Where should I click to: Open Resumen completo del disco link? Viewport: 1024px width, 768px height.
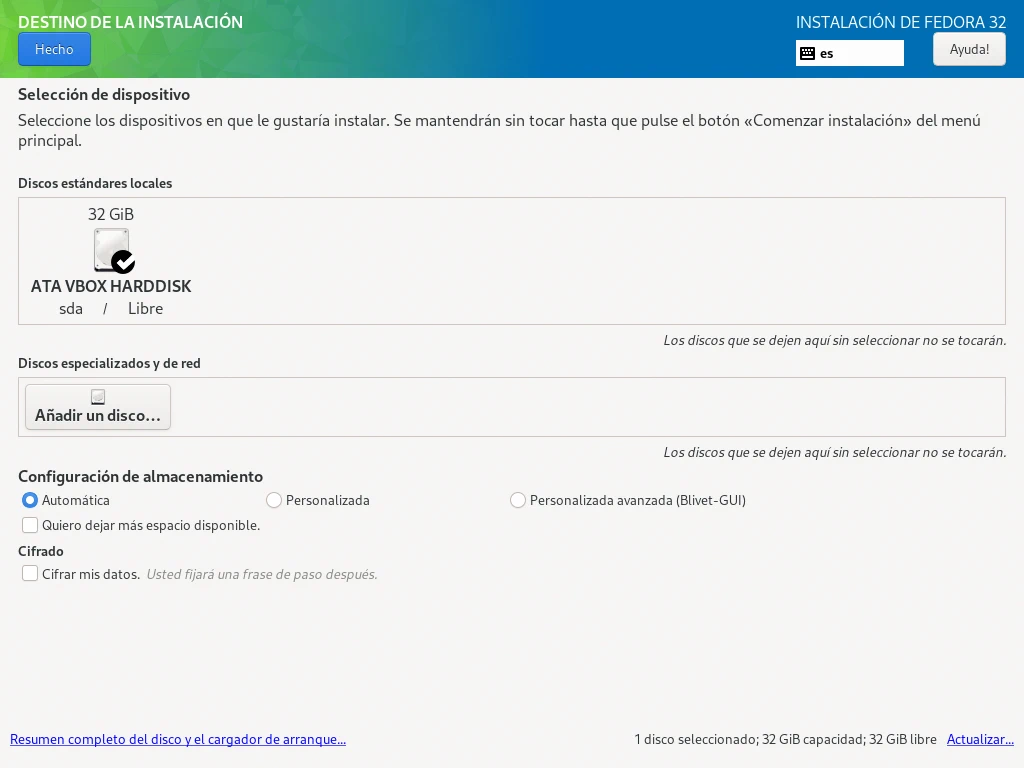point(178,740)
